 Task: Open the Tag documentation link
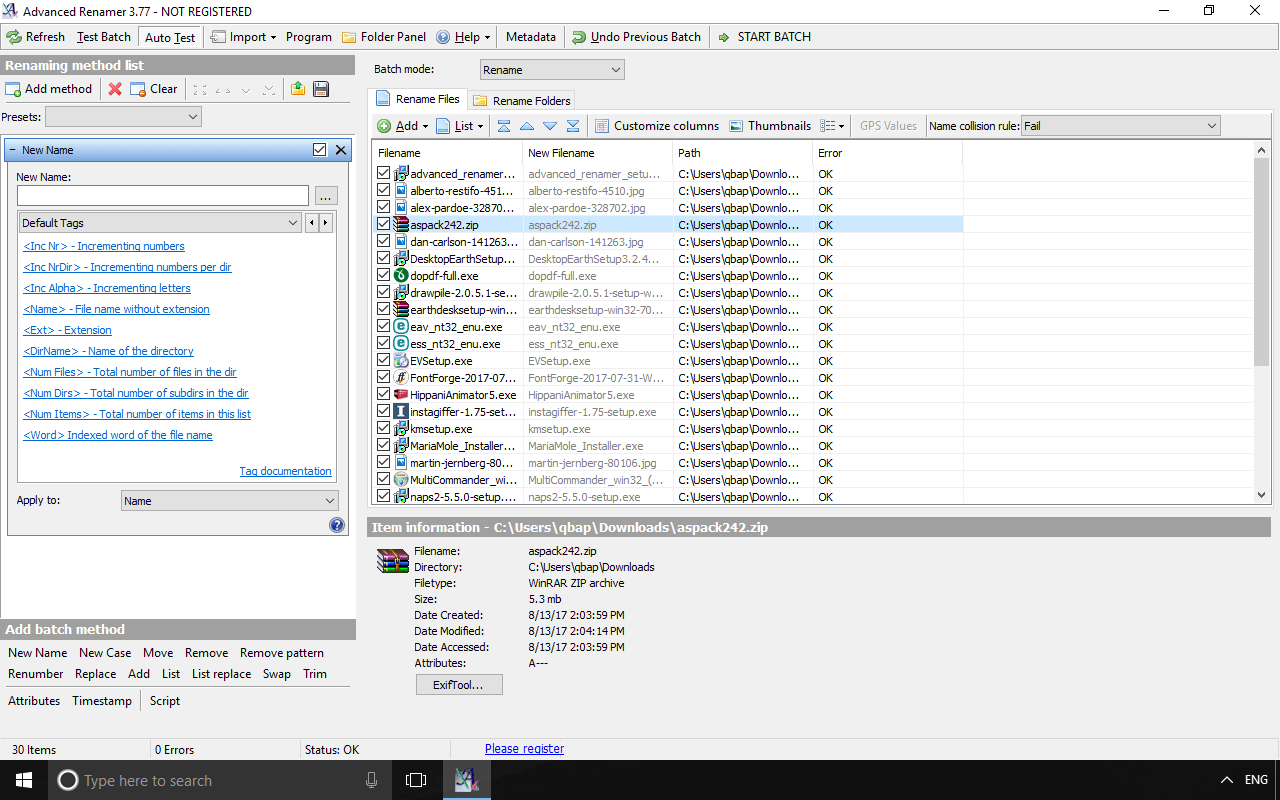coord(285,471)
